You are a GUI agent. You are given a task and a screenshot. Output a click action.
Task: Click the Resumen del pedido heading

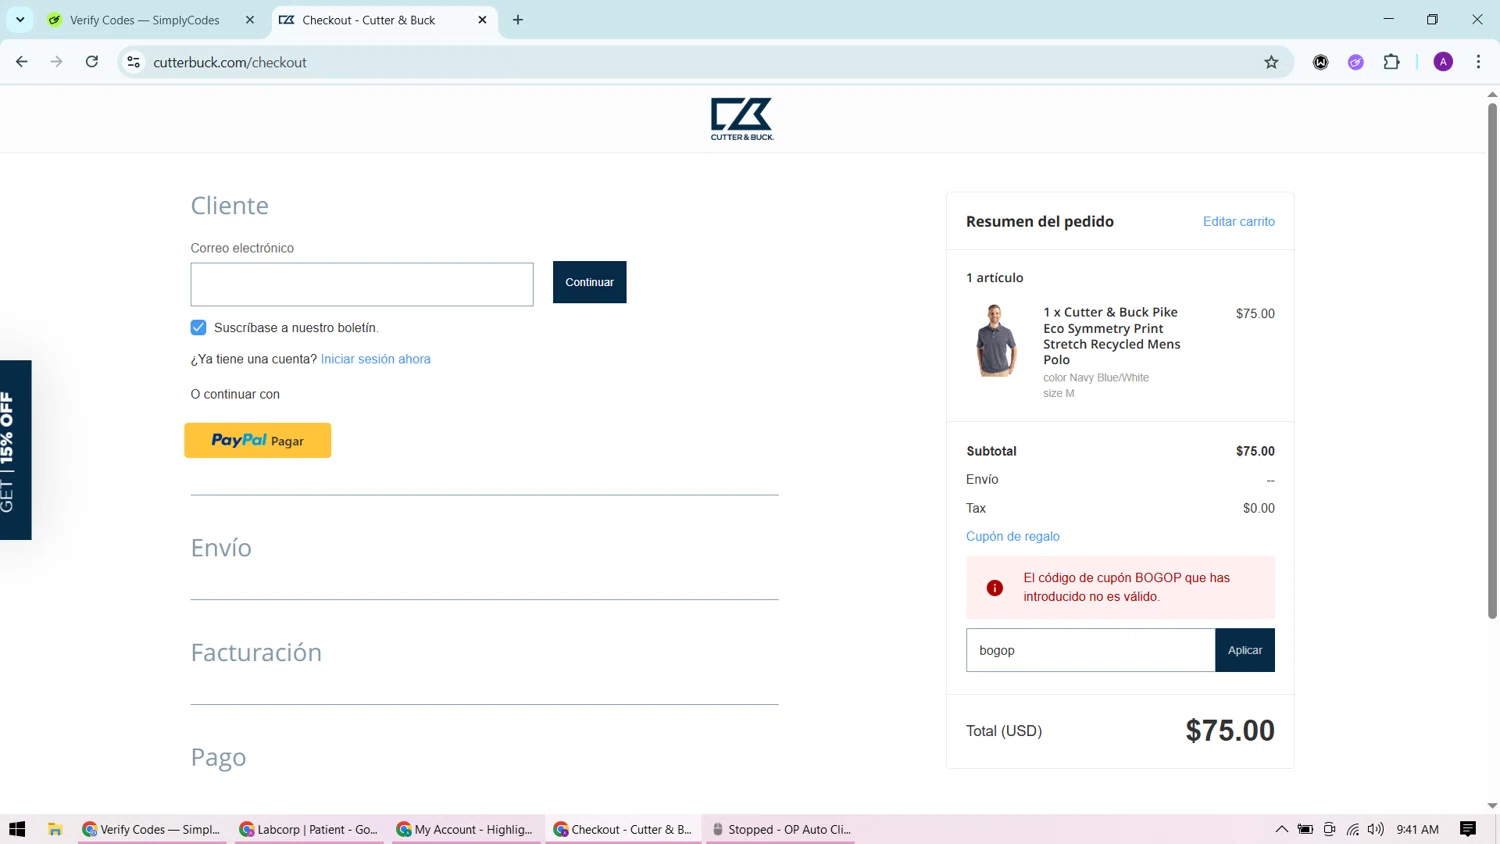[x=1040, y=222]
